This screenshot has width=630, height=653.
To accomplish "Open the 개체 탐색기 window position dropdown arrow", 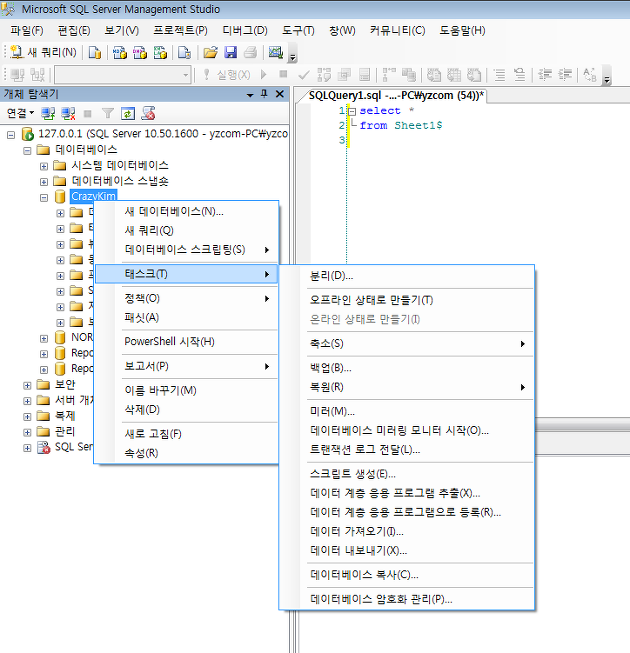I will [250, 95].
